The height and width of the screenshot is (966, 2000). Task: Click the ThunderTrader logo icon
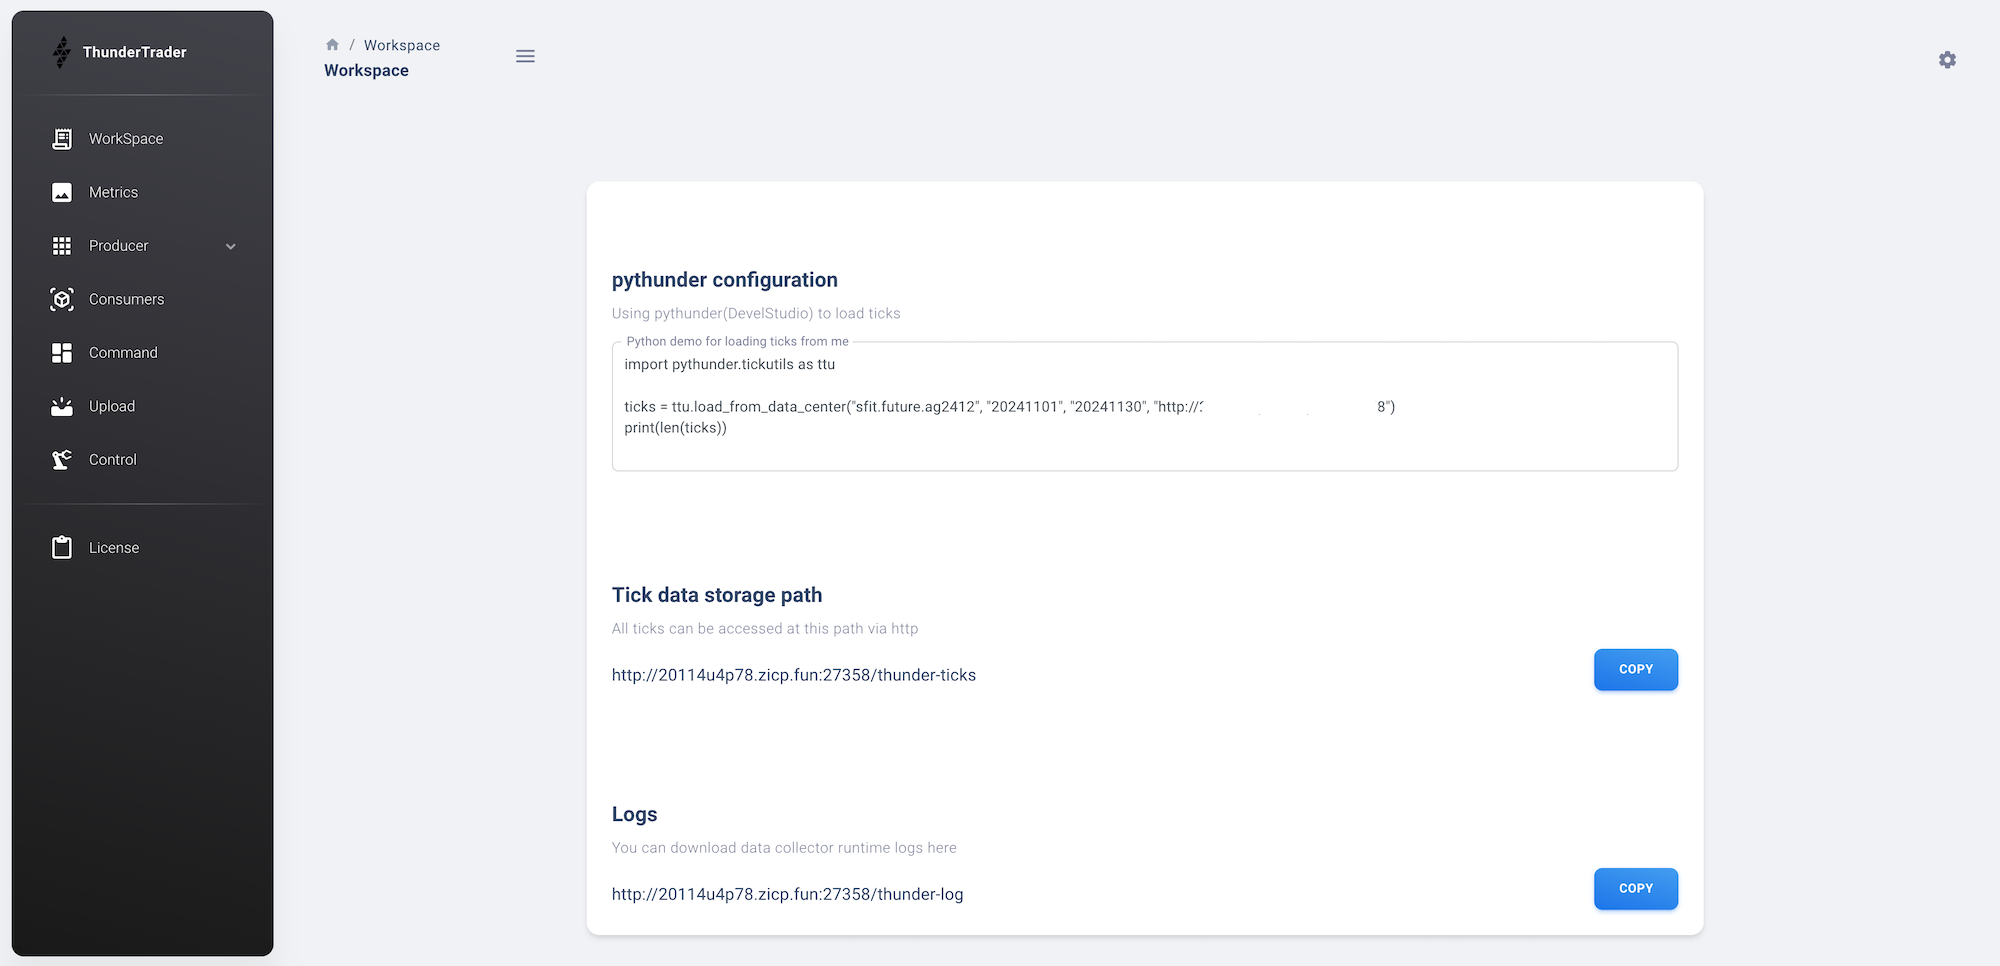62,52
